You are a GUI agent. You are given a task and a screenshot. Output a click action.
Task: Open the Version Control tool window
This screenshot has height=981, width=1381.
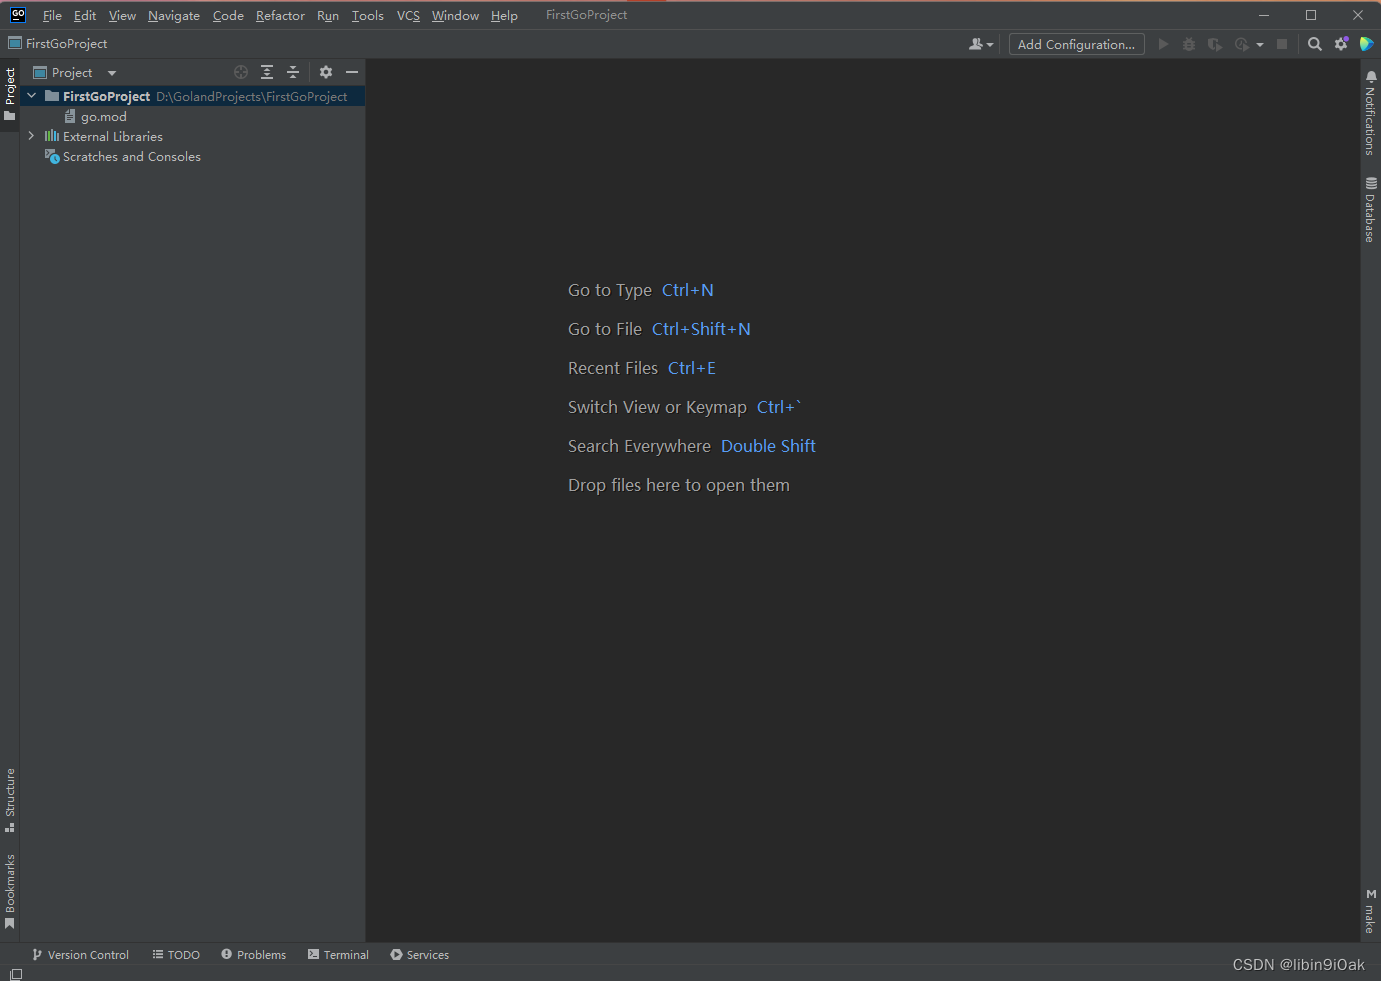80,955
